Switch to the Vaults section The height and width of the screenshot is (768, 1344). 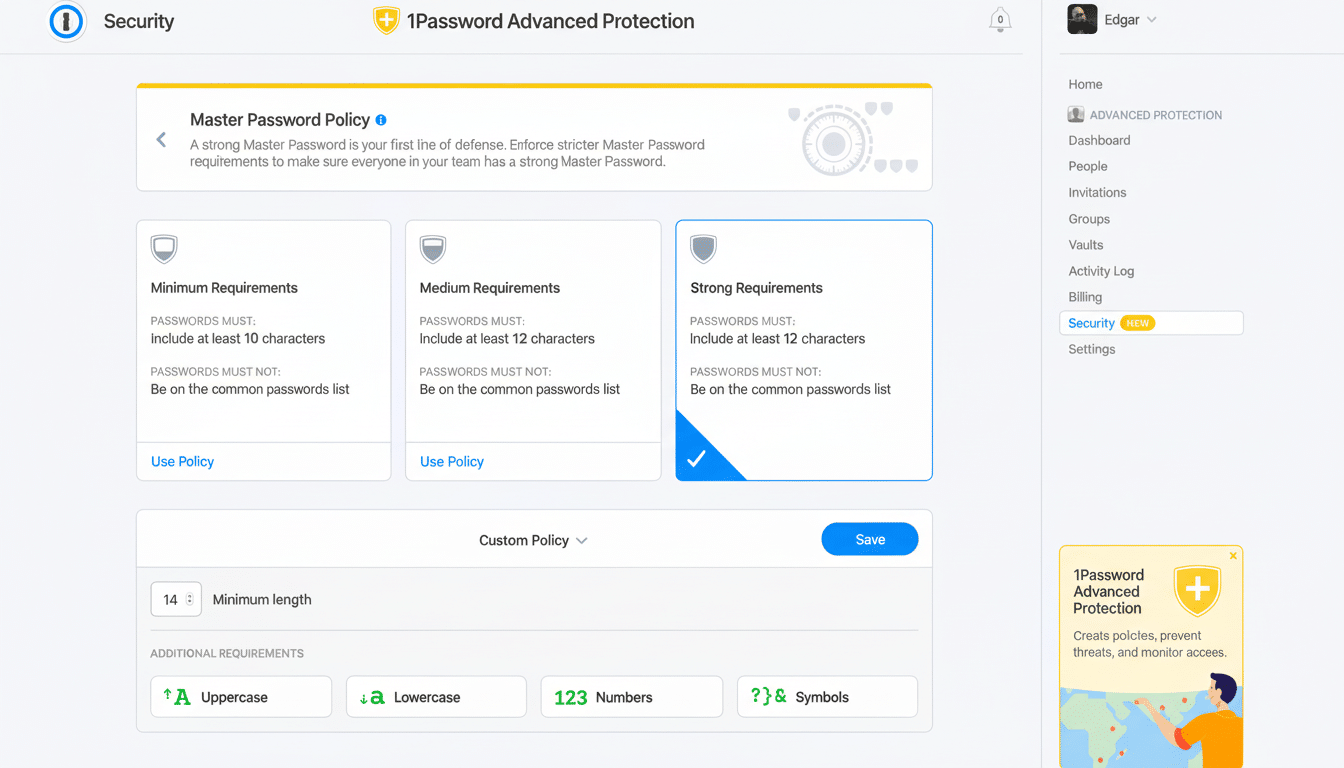(x=1085, y=244)
